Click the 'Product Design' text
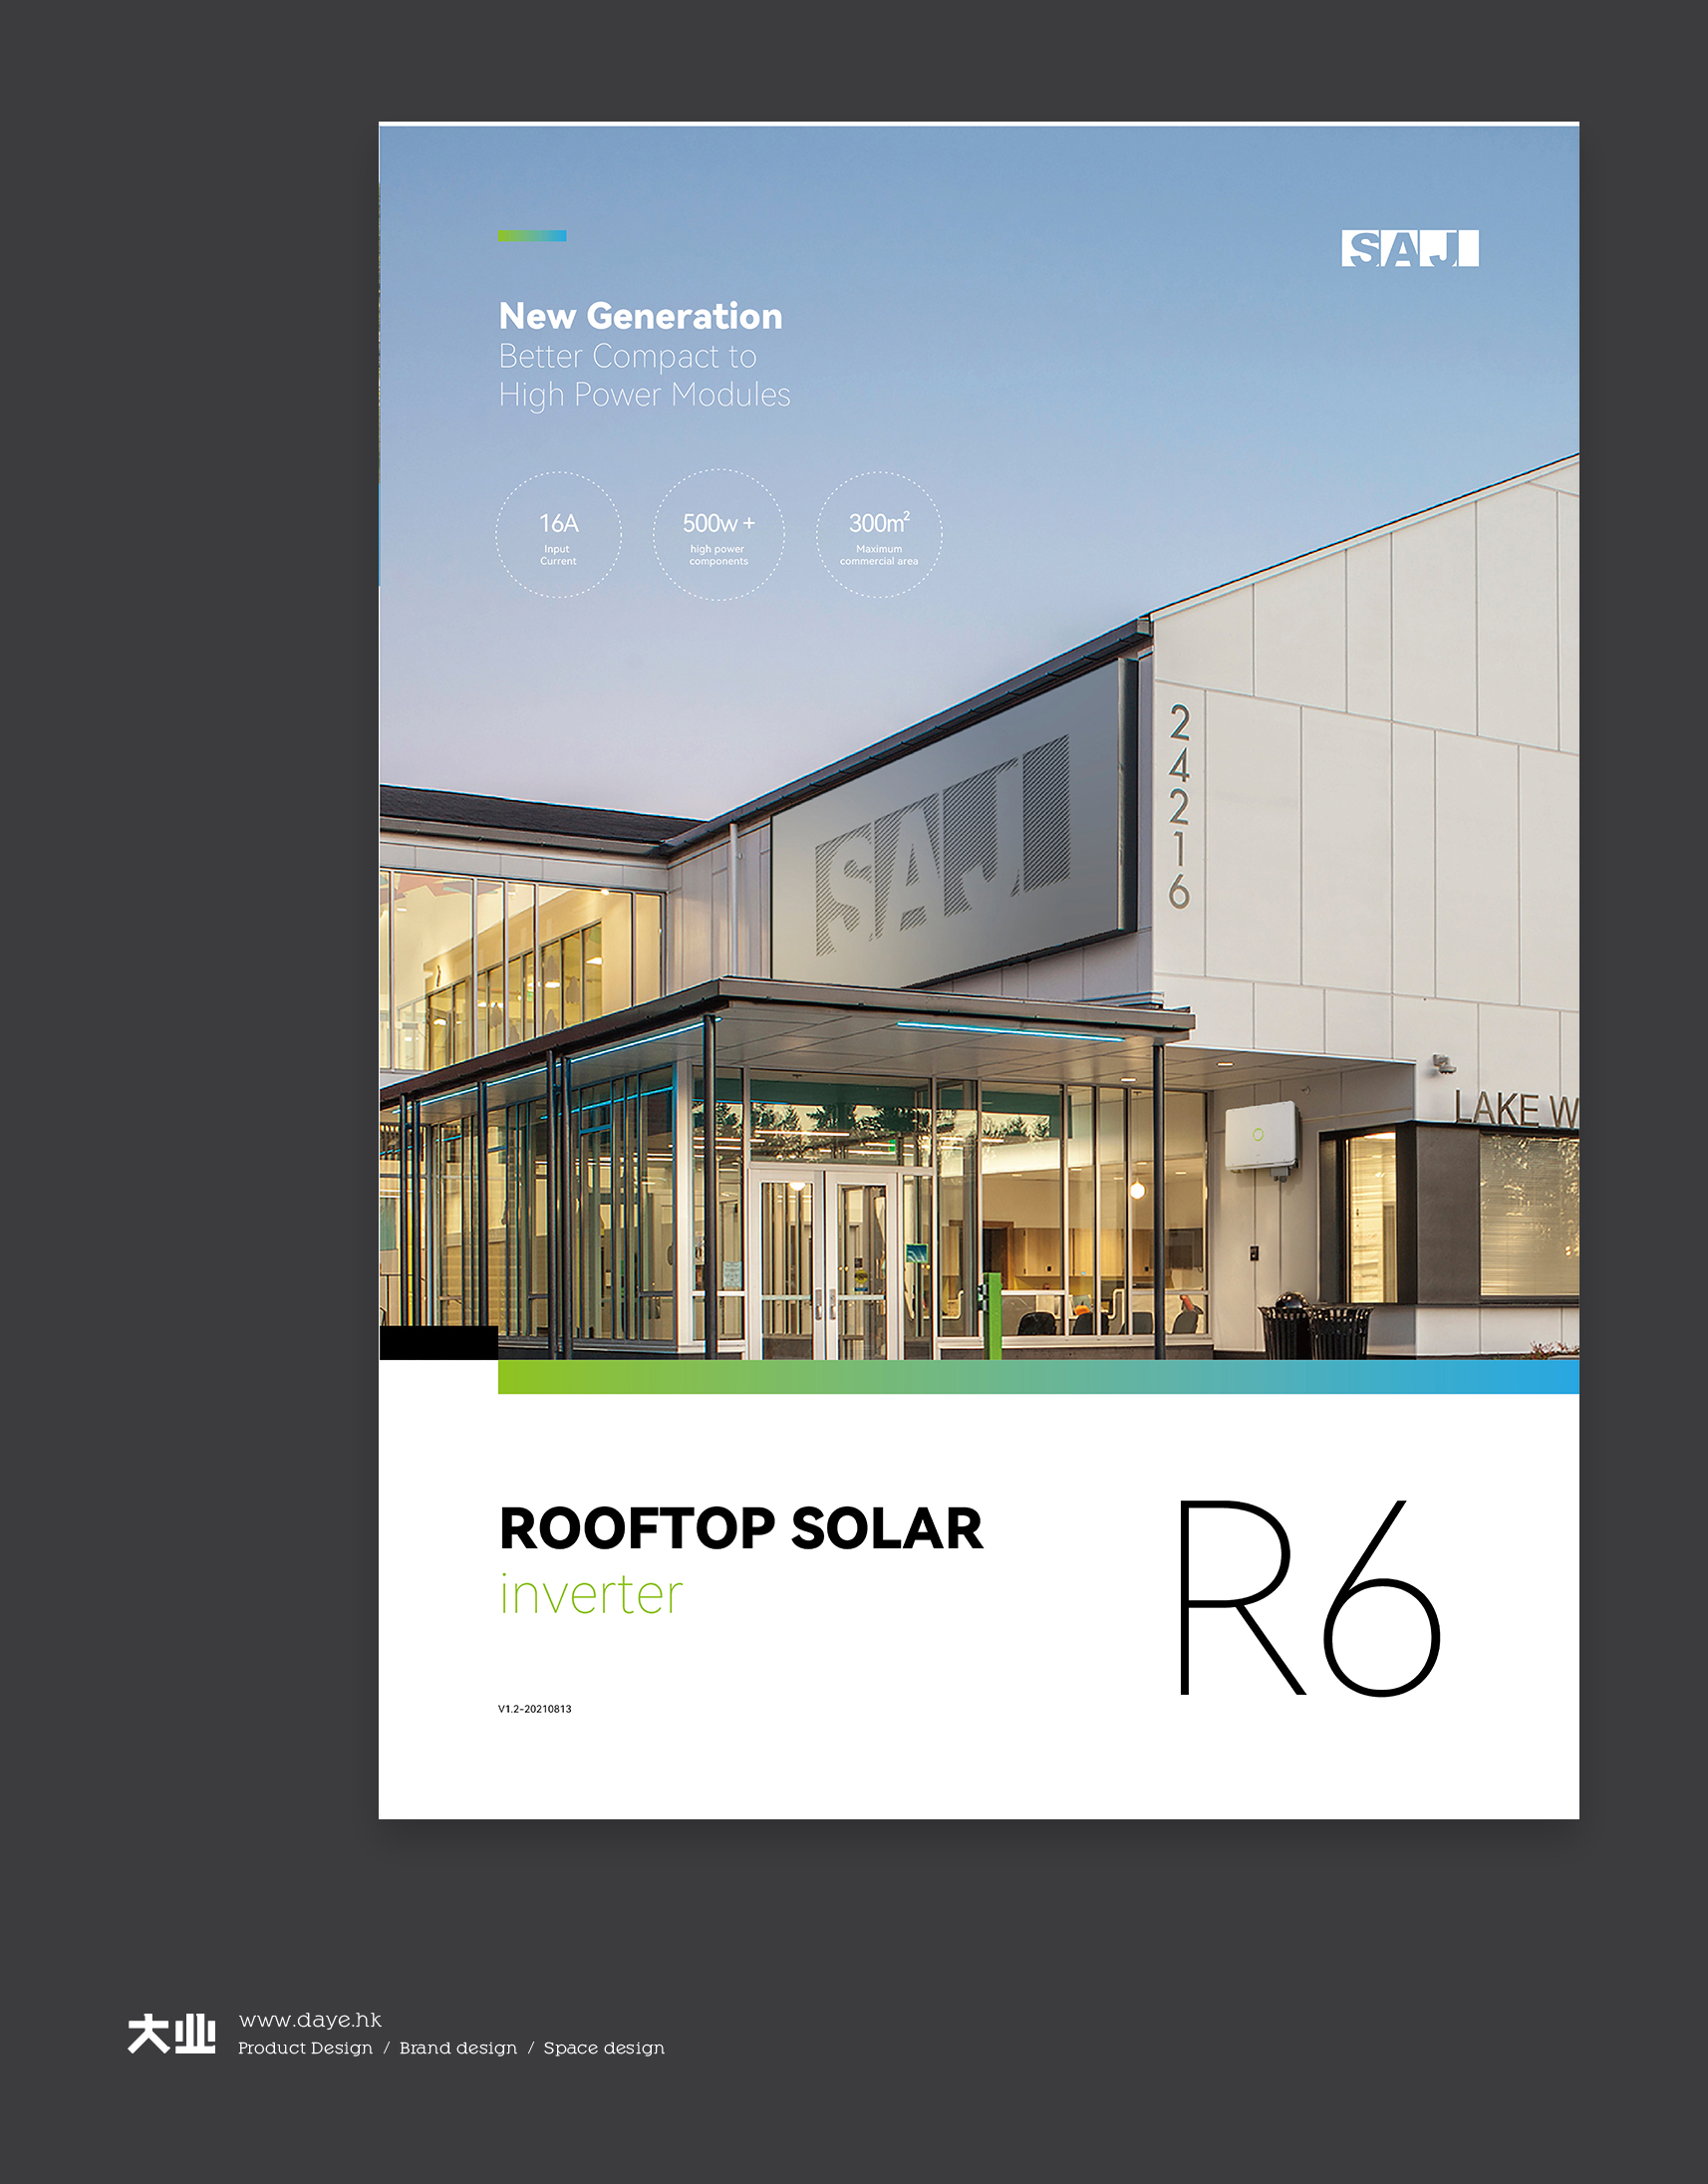 point(305,2048)
